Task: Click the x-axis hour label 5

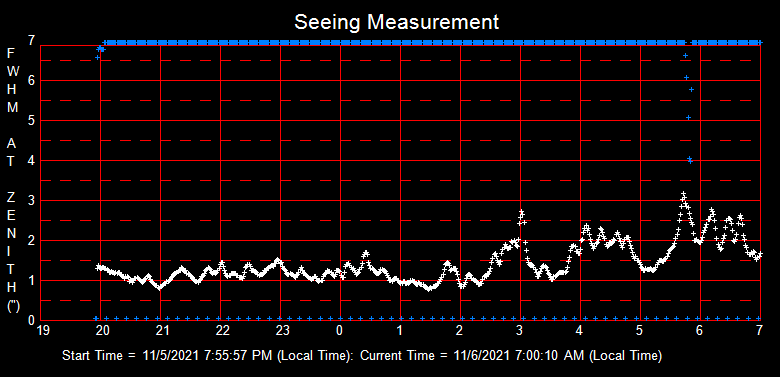Action: pos(639,331)
